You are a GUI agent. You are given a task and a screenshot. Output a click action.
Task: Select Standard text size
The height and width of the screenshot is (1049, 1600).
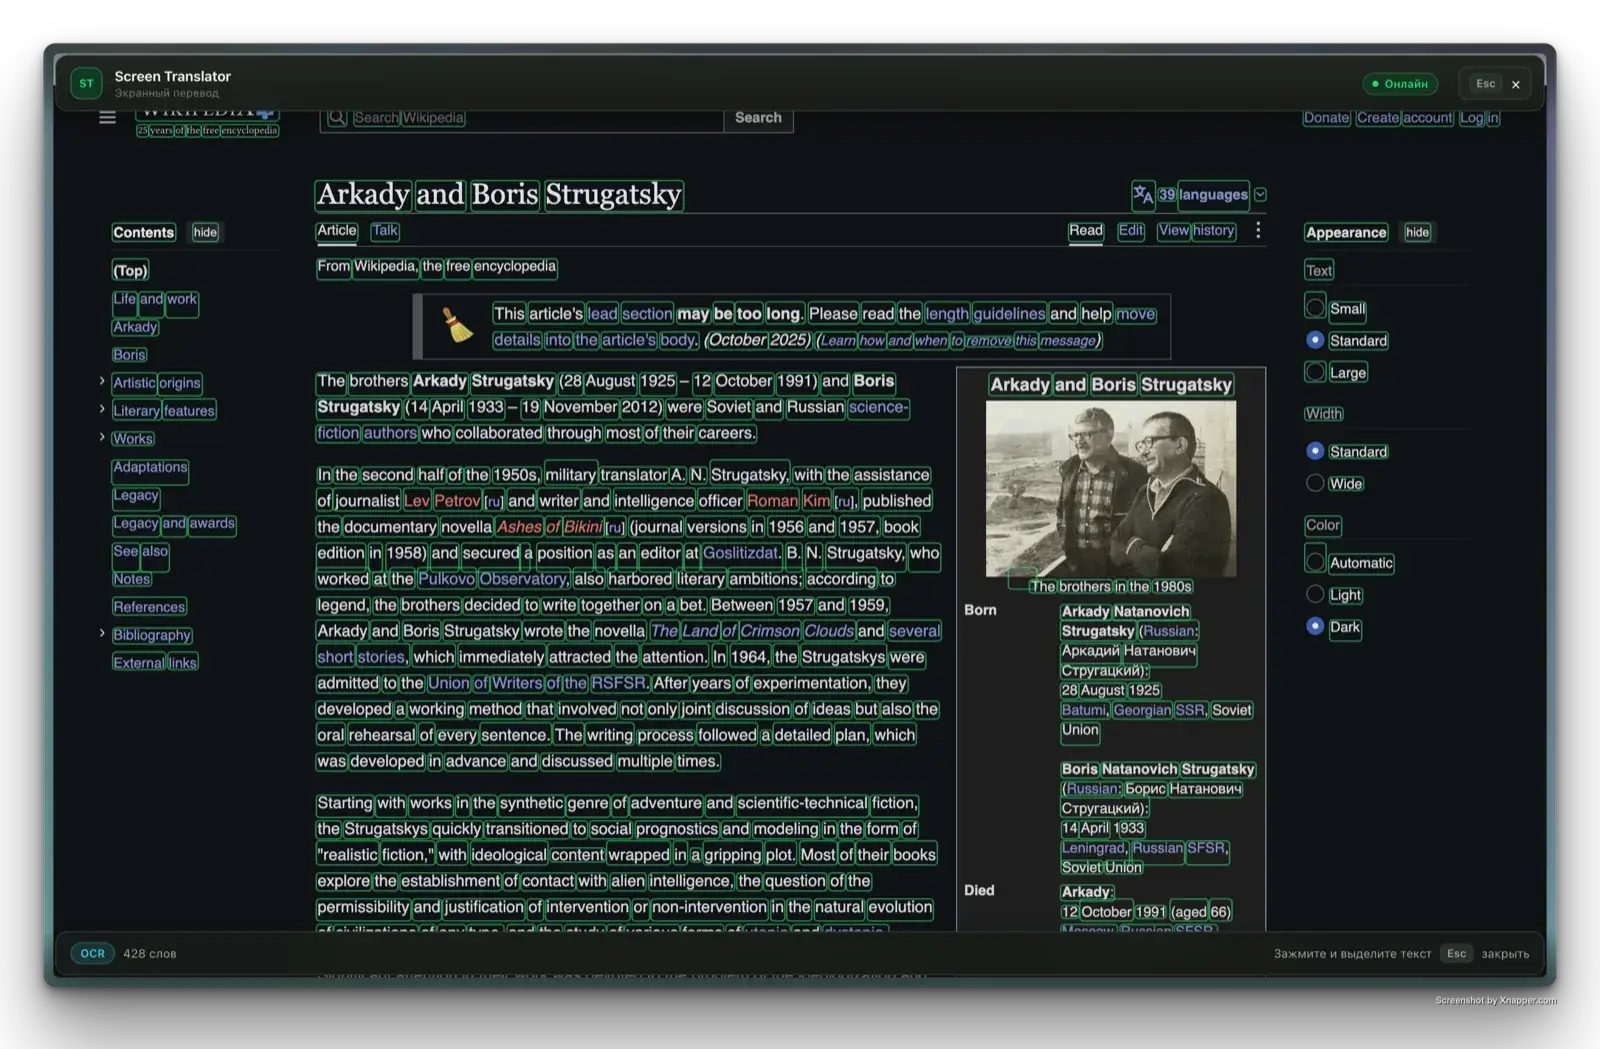[1315, 340]
